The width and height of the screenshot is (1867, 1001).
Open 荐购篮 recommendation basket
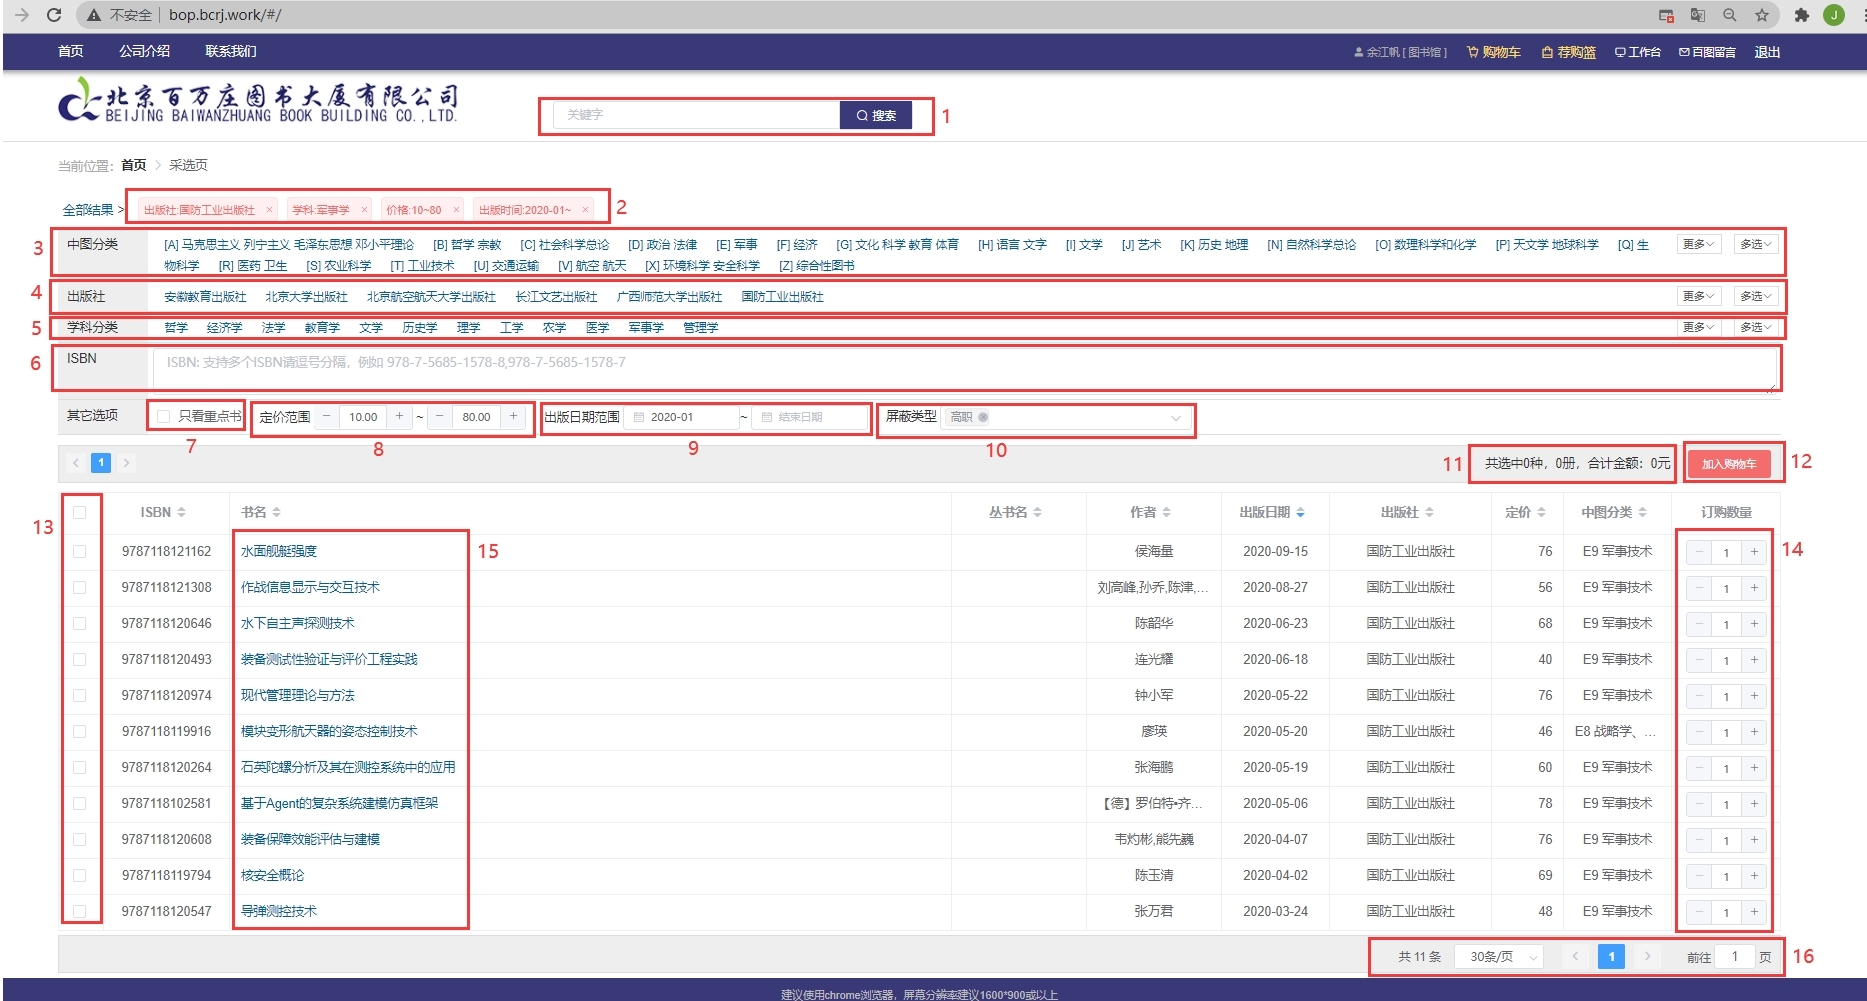[x=1569, y=52]
